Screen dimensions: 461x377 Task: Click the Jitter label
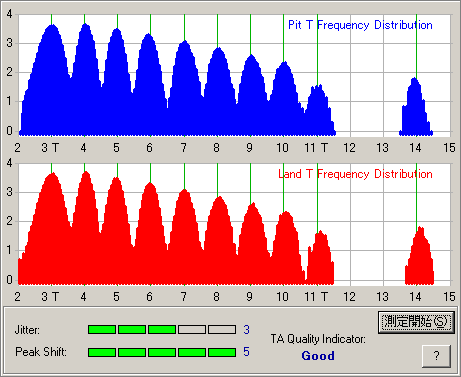coord(27,330)
